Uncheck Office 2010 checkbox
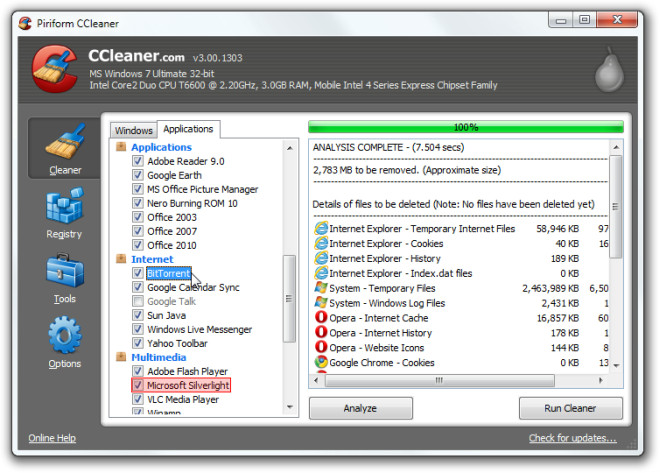This screenshot has height=473, width=660. pyautogui.click(x=137, y=244)
